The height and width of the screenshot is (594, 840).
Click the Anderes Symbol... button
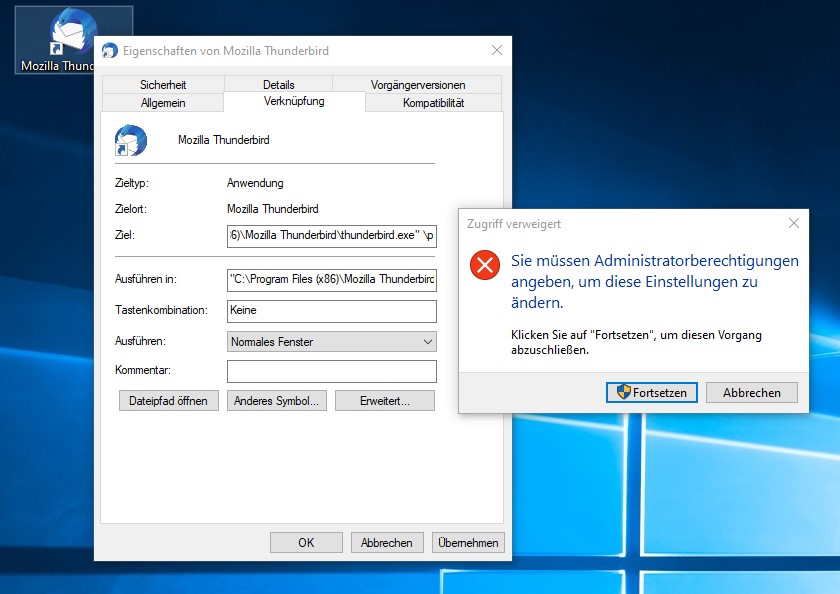(x=276, y=401)
